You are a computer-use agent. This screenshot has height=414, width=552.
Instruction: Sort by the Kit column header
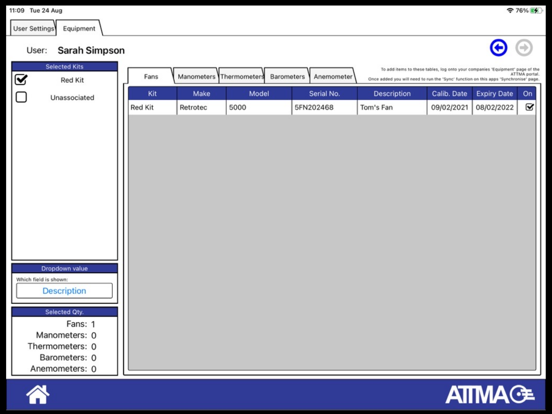pos(152,94)
